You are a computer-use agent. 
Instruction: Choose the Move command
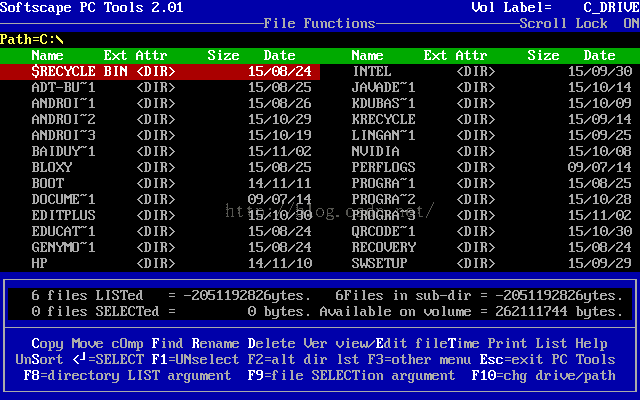(x=87, y=344)
